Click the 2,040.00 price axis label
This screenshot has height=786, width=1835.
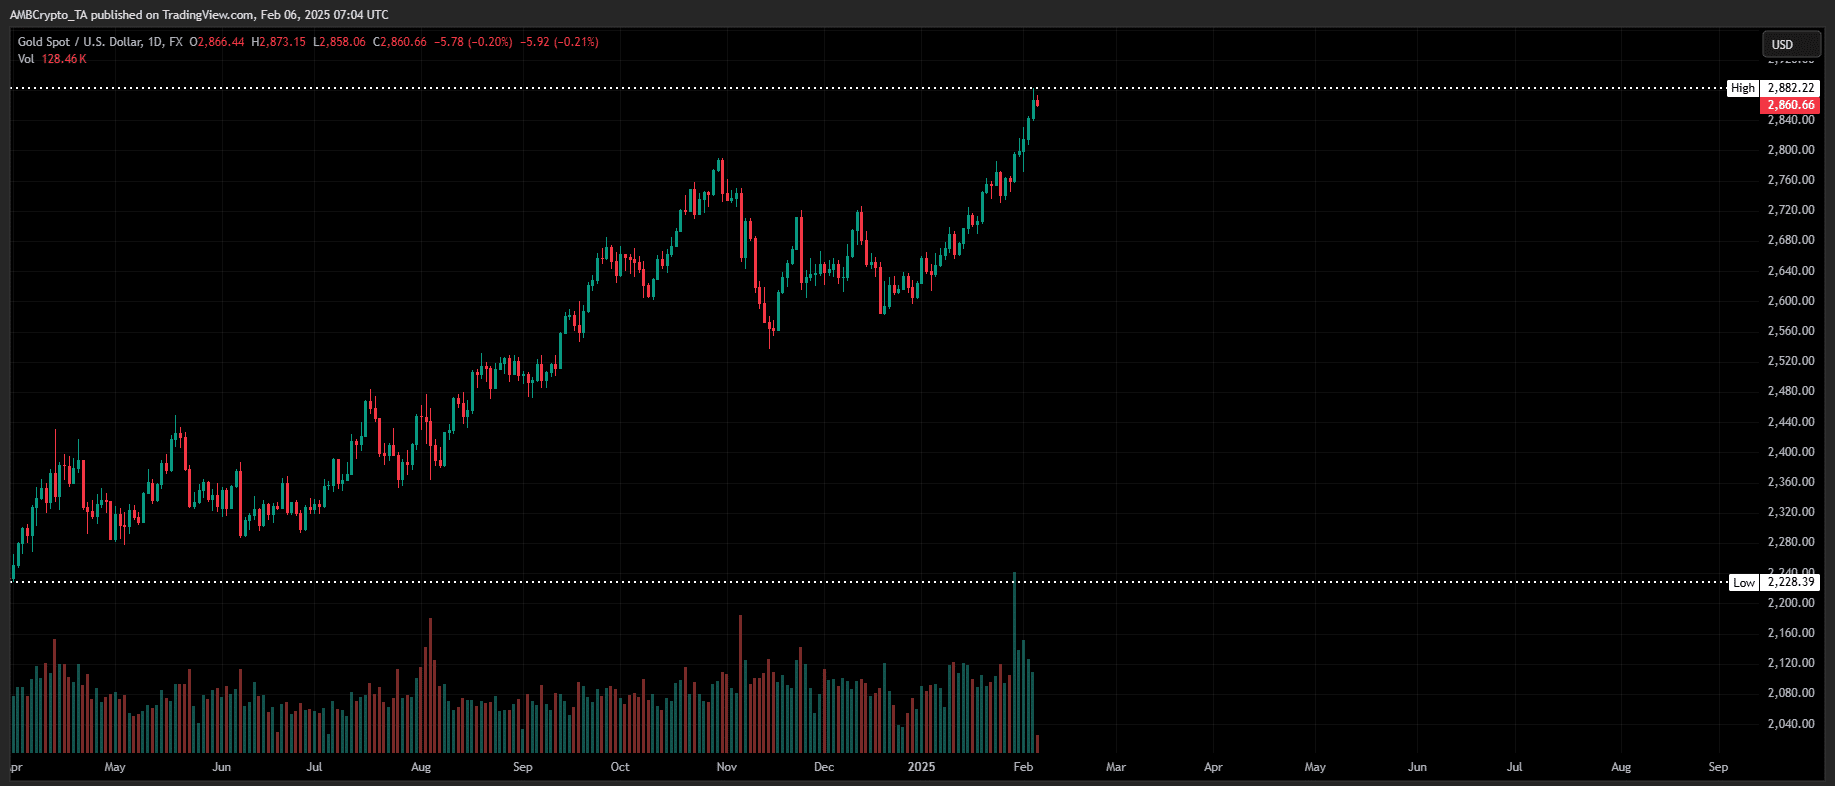tap(1790, 724)
